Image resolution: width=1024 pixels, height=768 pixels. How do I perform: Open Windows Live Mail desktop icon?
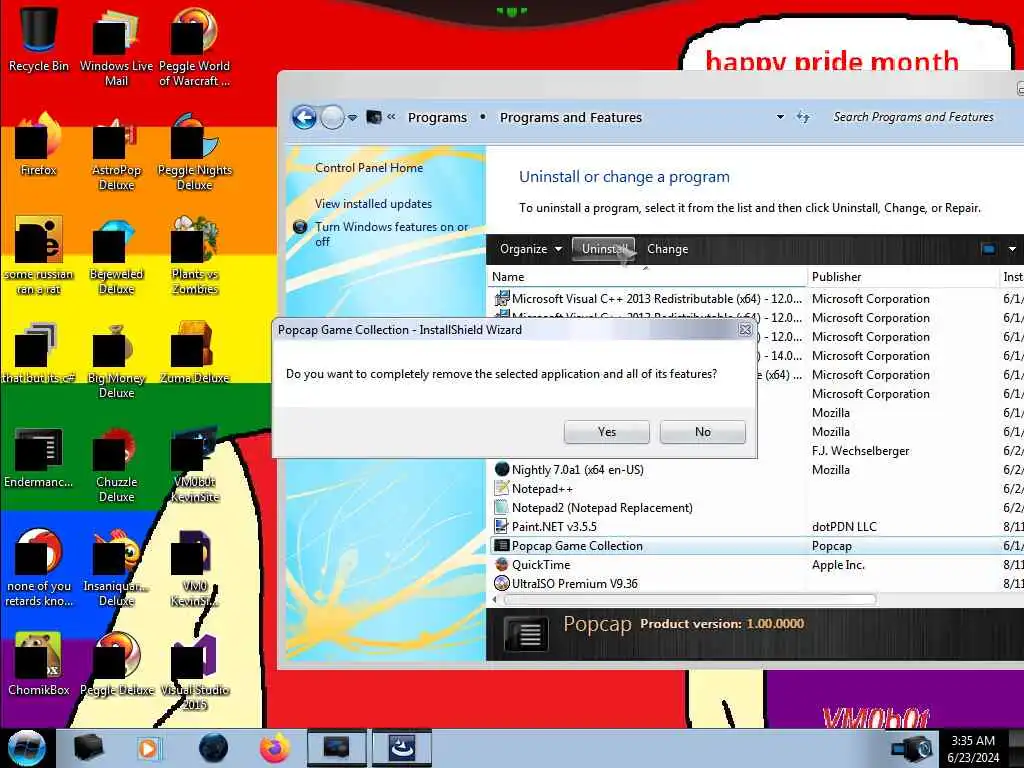116,47
